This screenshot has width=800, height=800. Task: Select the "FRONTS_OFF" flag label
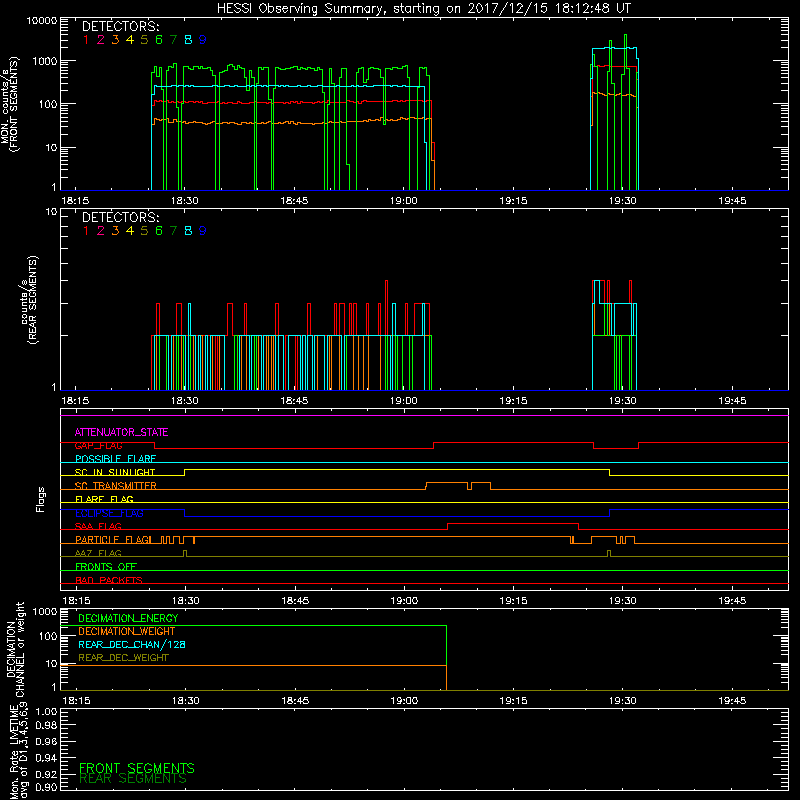tap(106, 567)
